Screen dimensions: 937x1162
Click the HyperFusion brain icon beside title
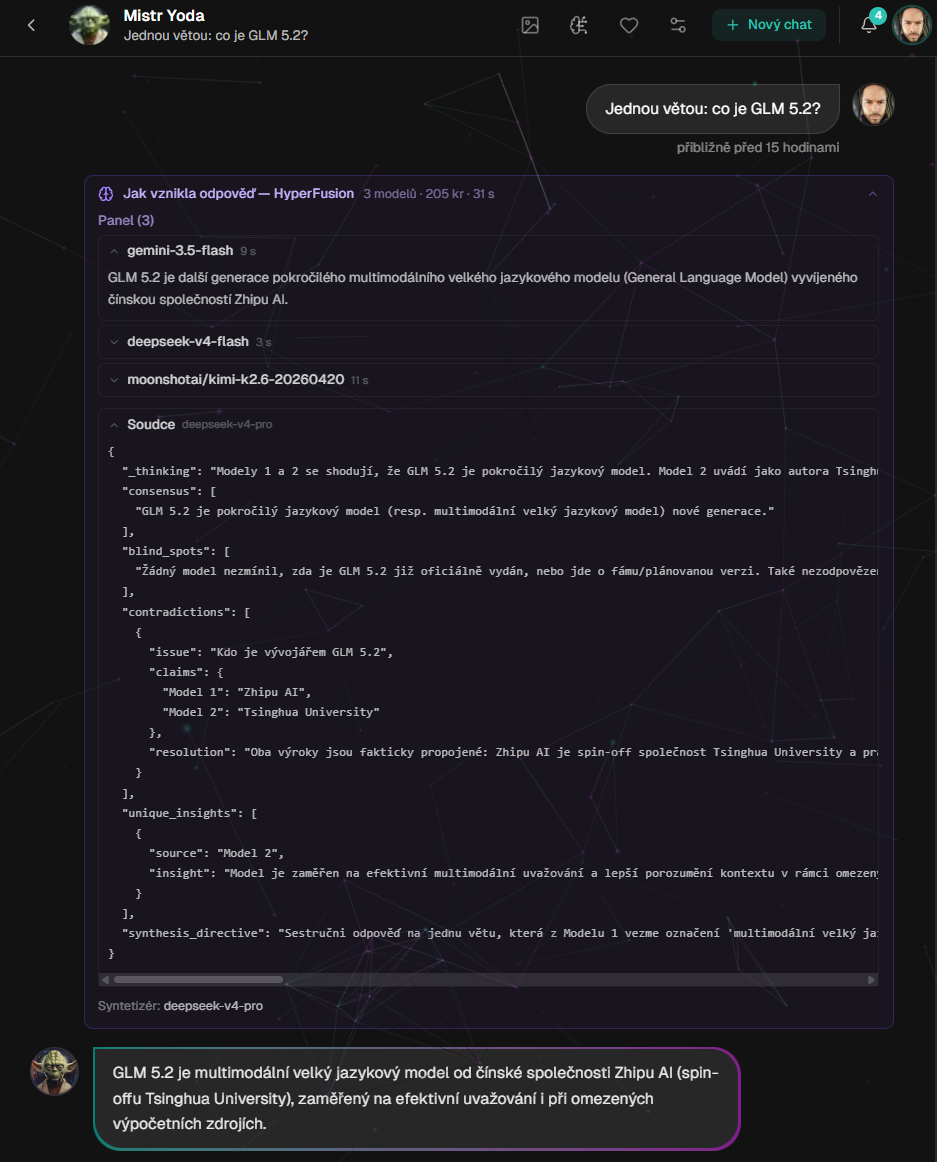point(106,193)
